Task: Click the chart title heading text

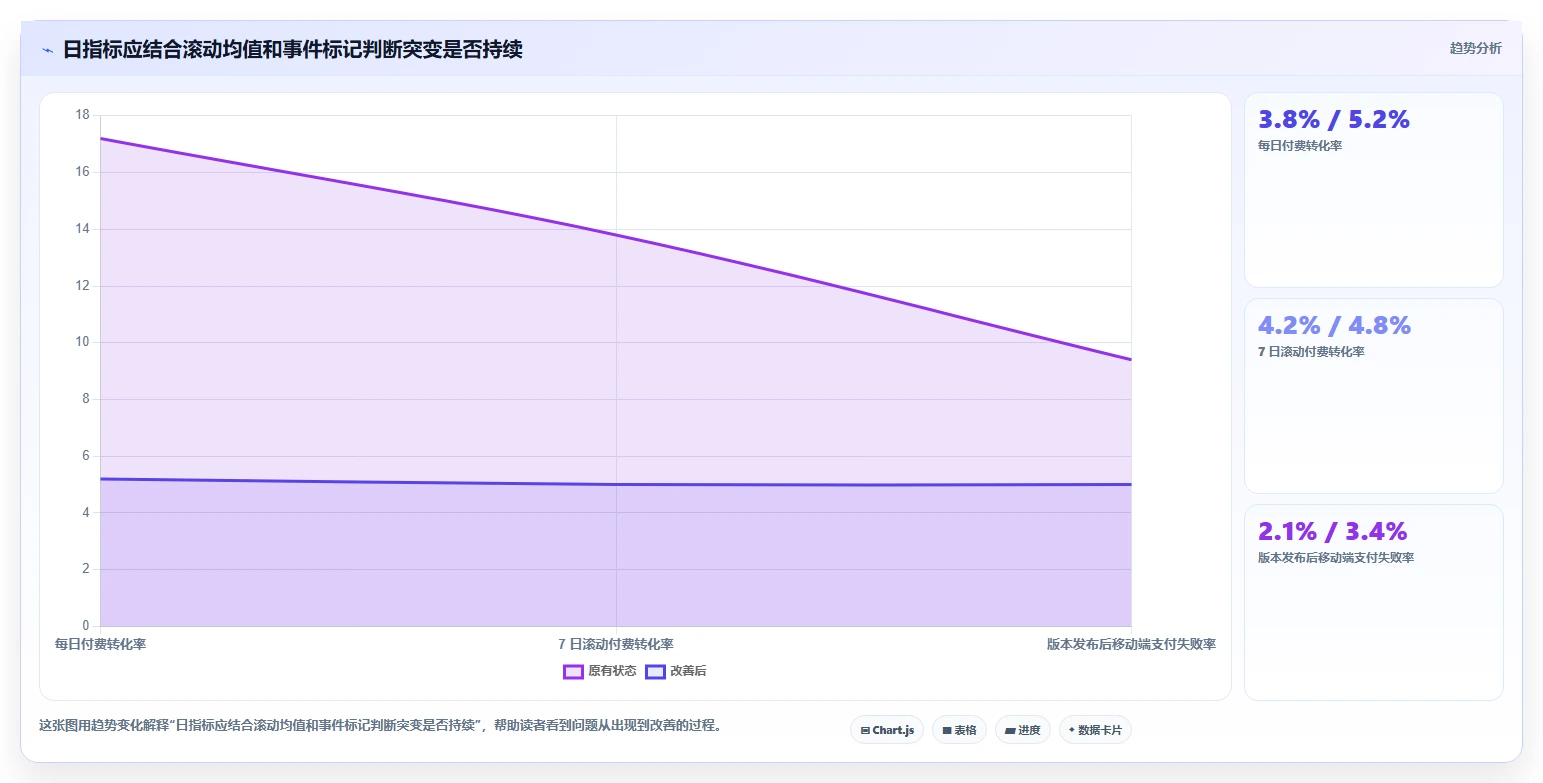Action: tap(292, 49)
